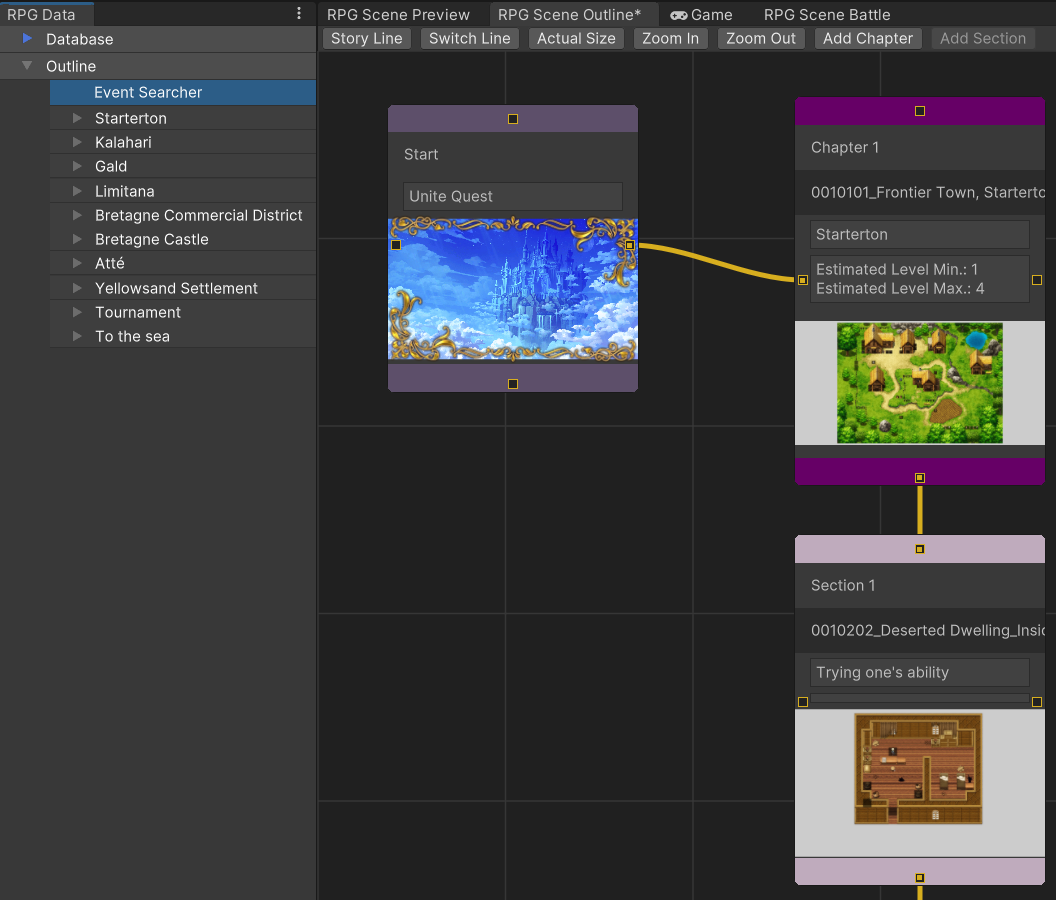
Task: Reset view with Actual Size
Action: click(x=576, y=39)
